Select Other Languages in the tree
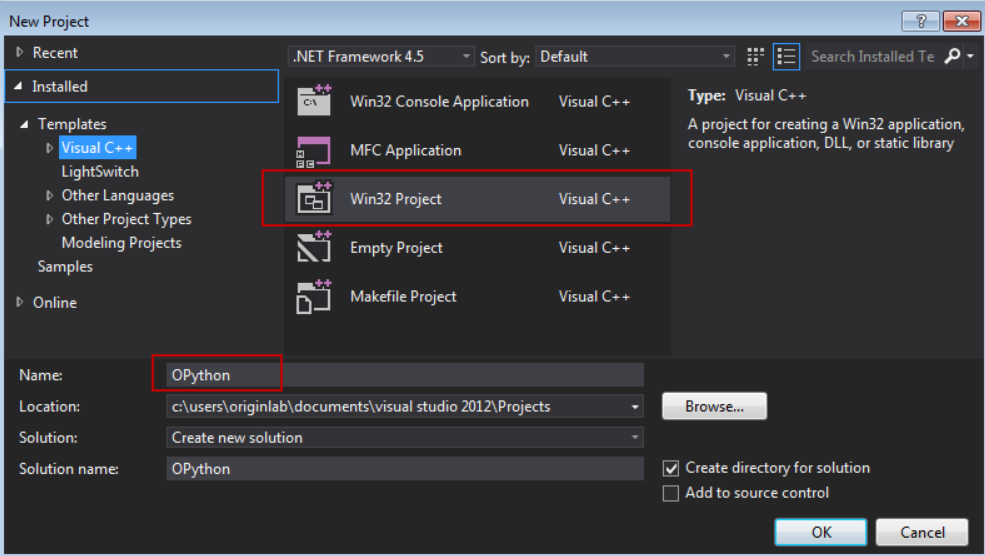Image resolution: width=985 pixels, height=556 pixels. [x=117, y=195]
